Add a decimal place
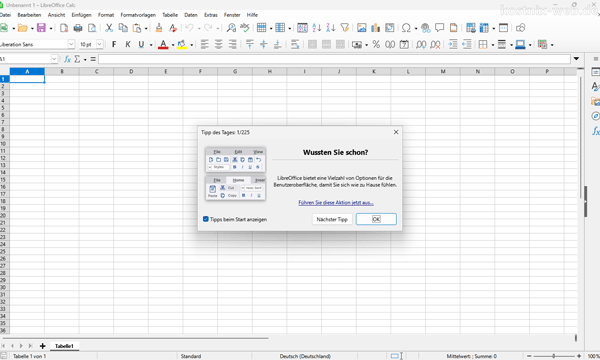Screen dimensions: 600x360 (421, 44)
